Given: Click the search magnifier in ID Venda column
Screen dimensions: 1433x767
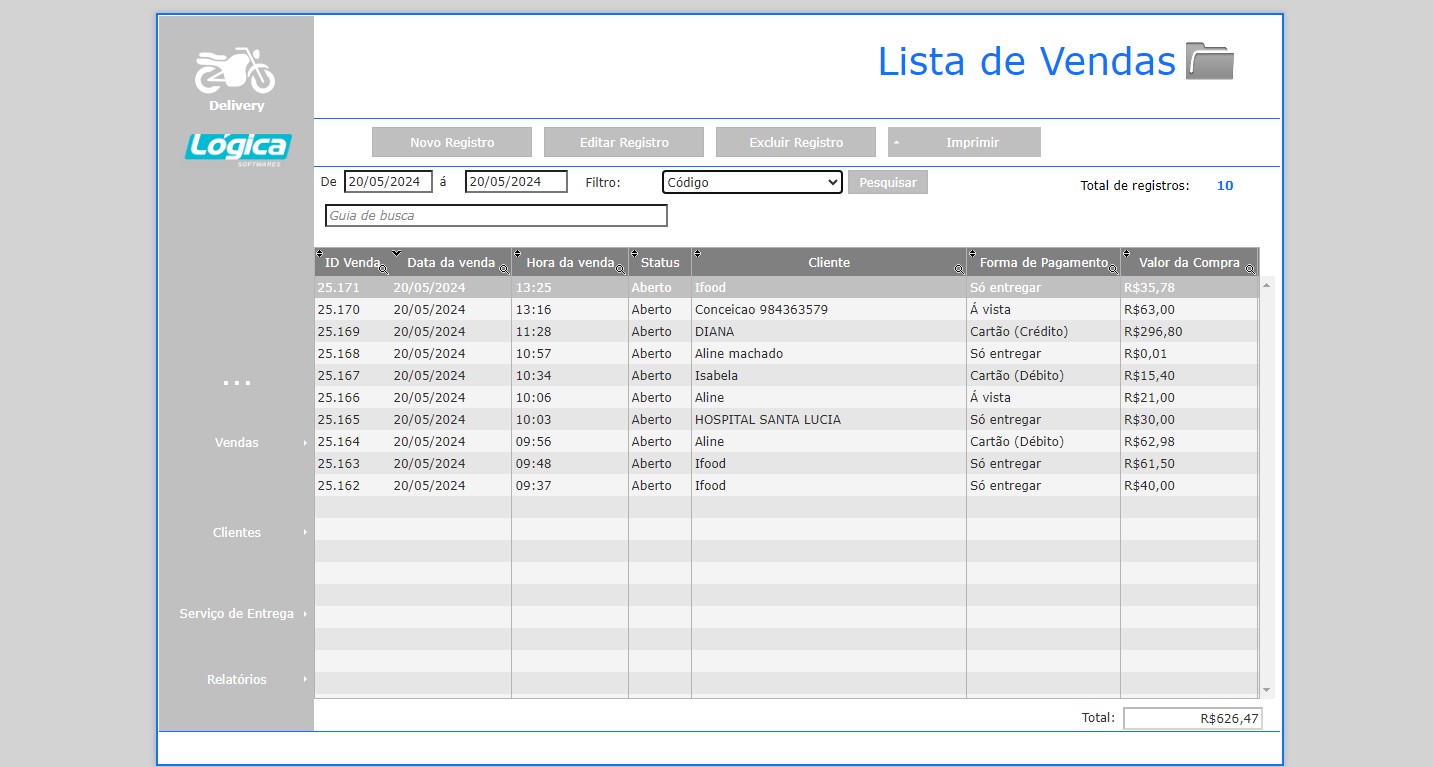Looking at the screenshot, I should coord(383,269).
